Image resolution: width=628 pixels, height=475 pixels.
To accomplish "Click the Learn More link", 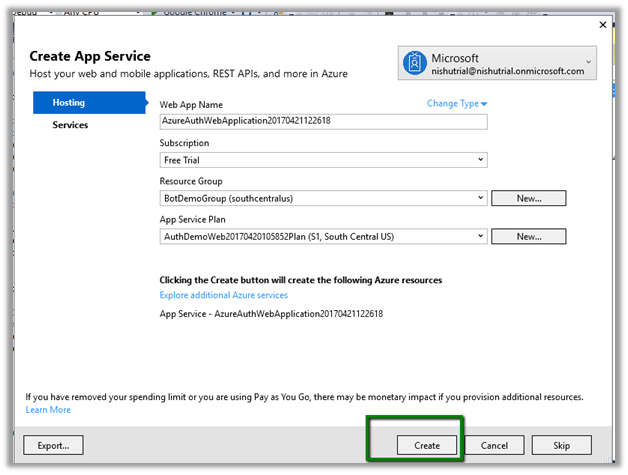I will pos(48,410).
